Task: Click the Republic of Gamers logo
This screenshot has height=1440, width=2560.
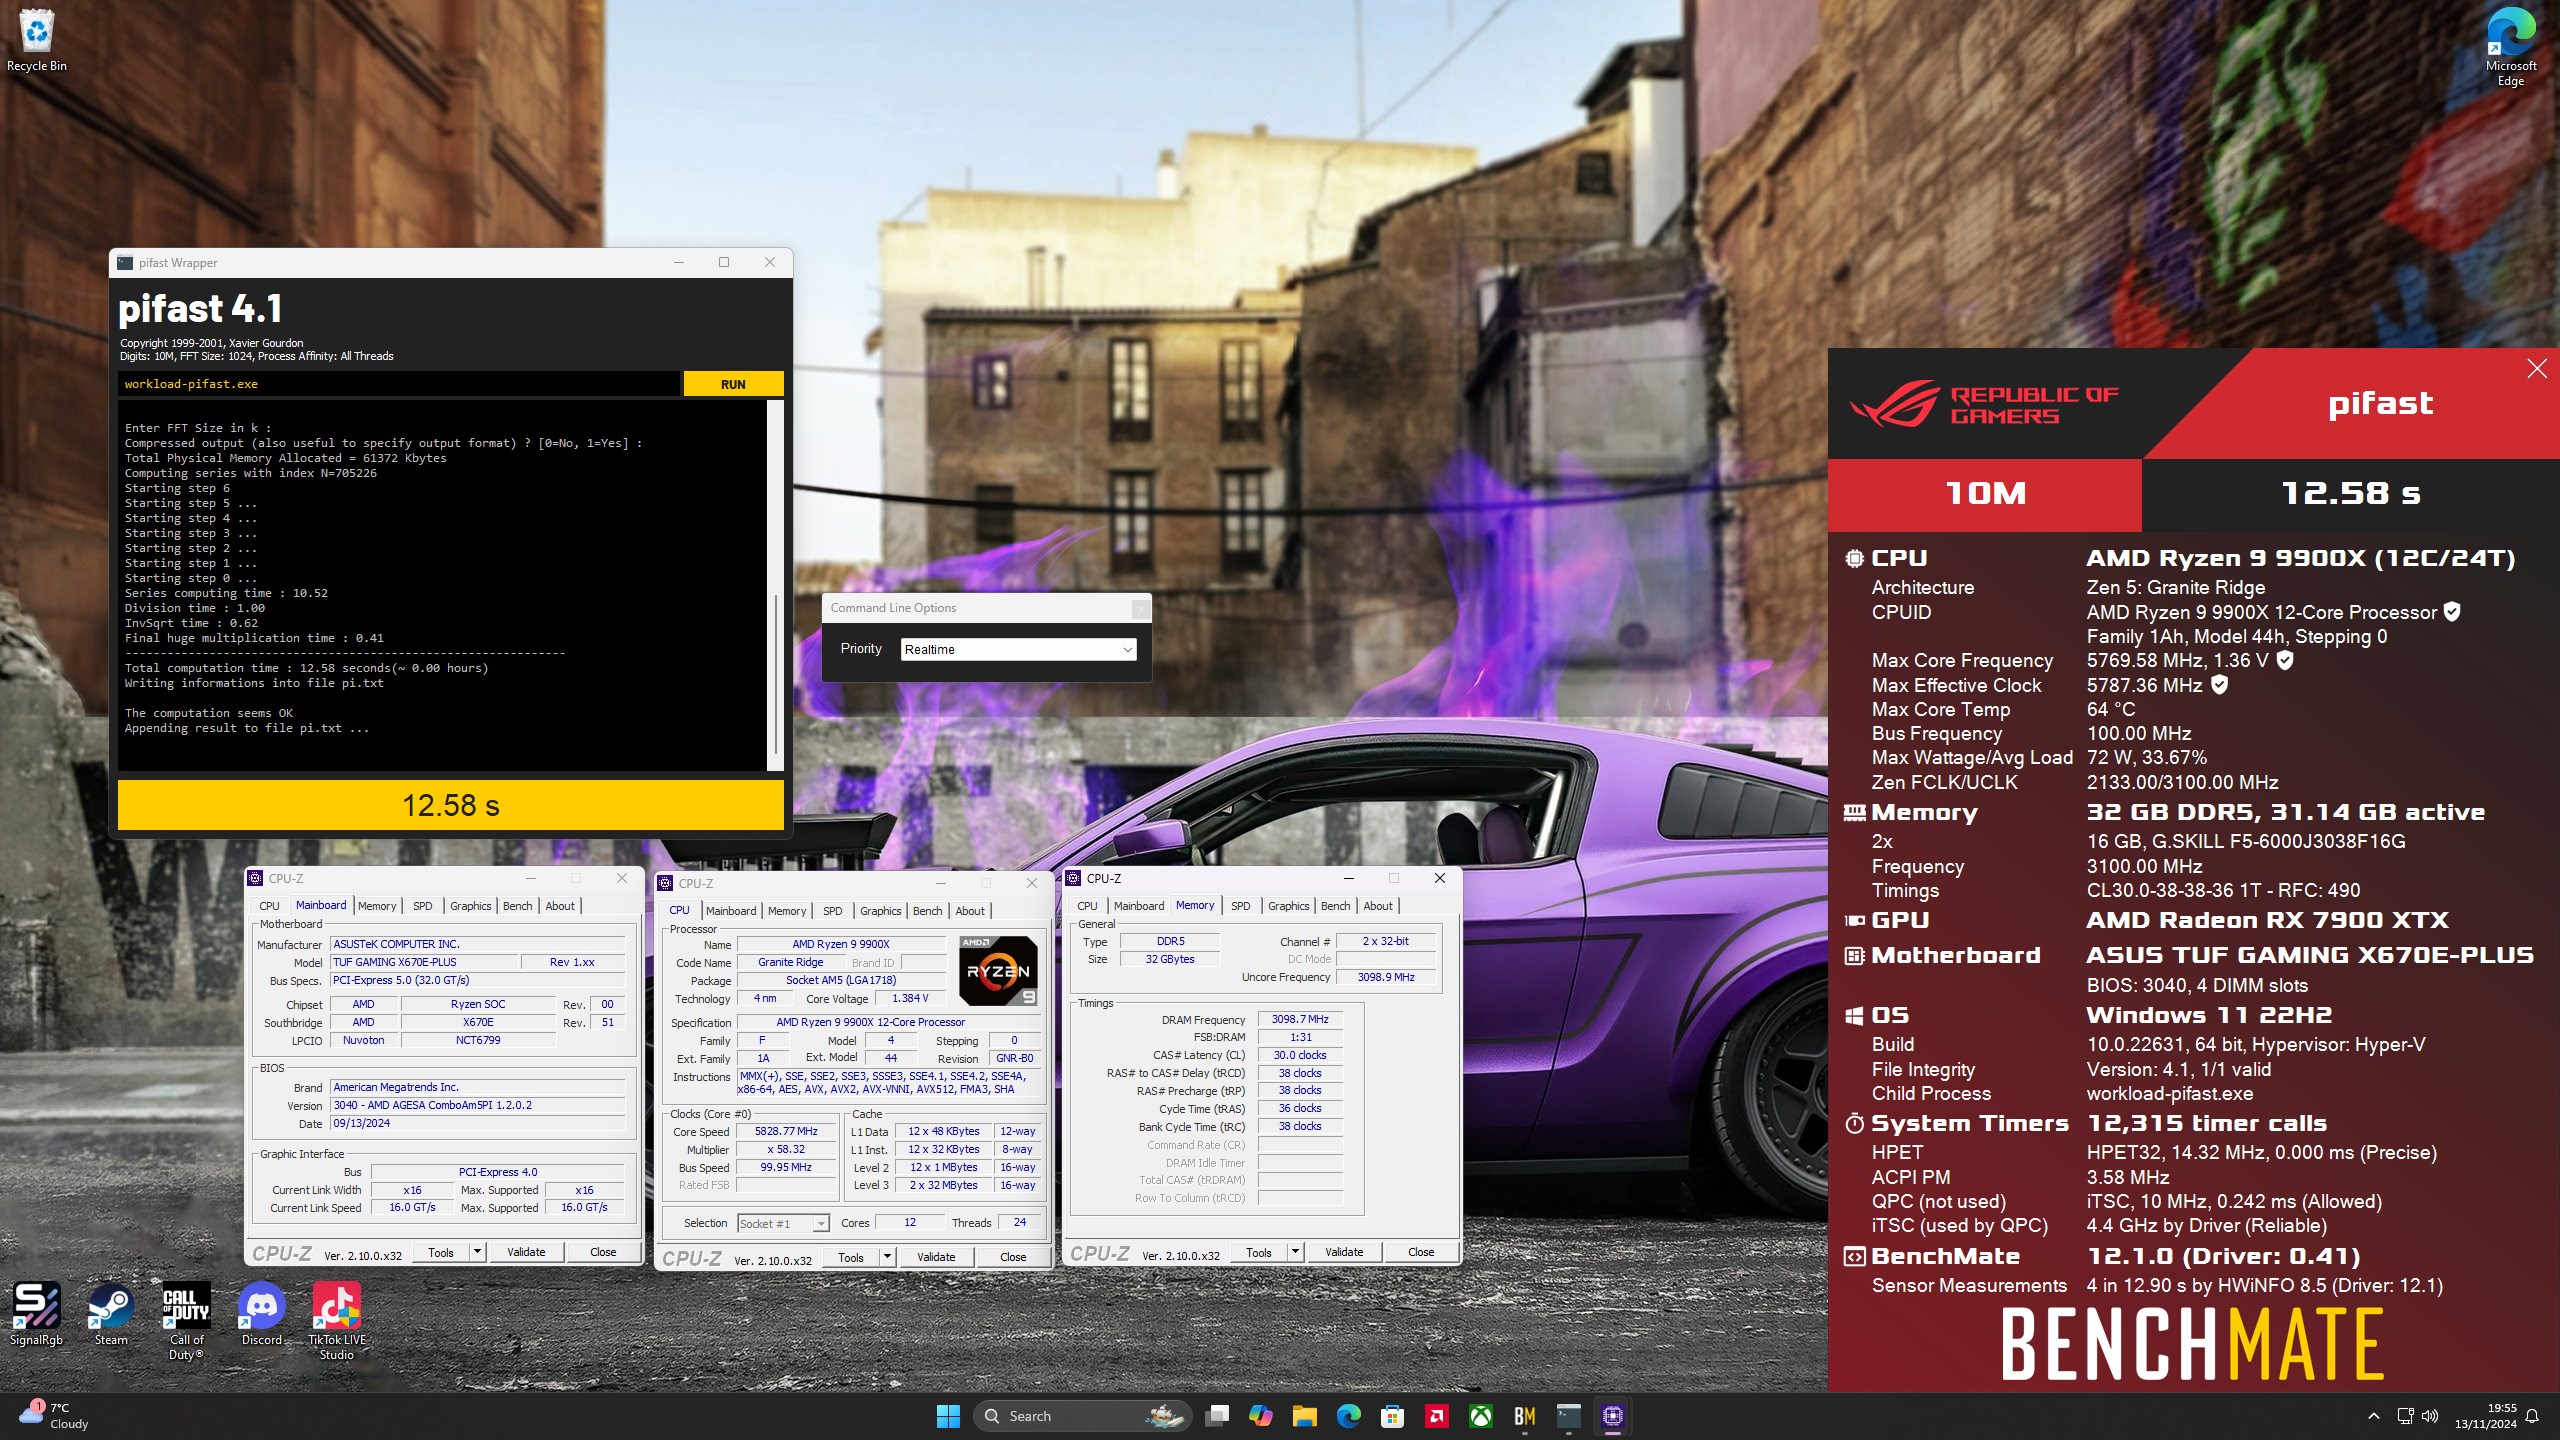Action: tap(1984, 405)
